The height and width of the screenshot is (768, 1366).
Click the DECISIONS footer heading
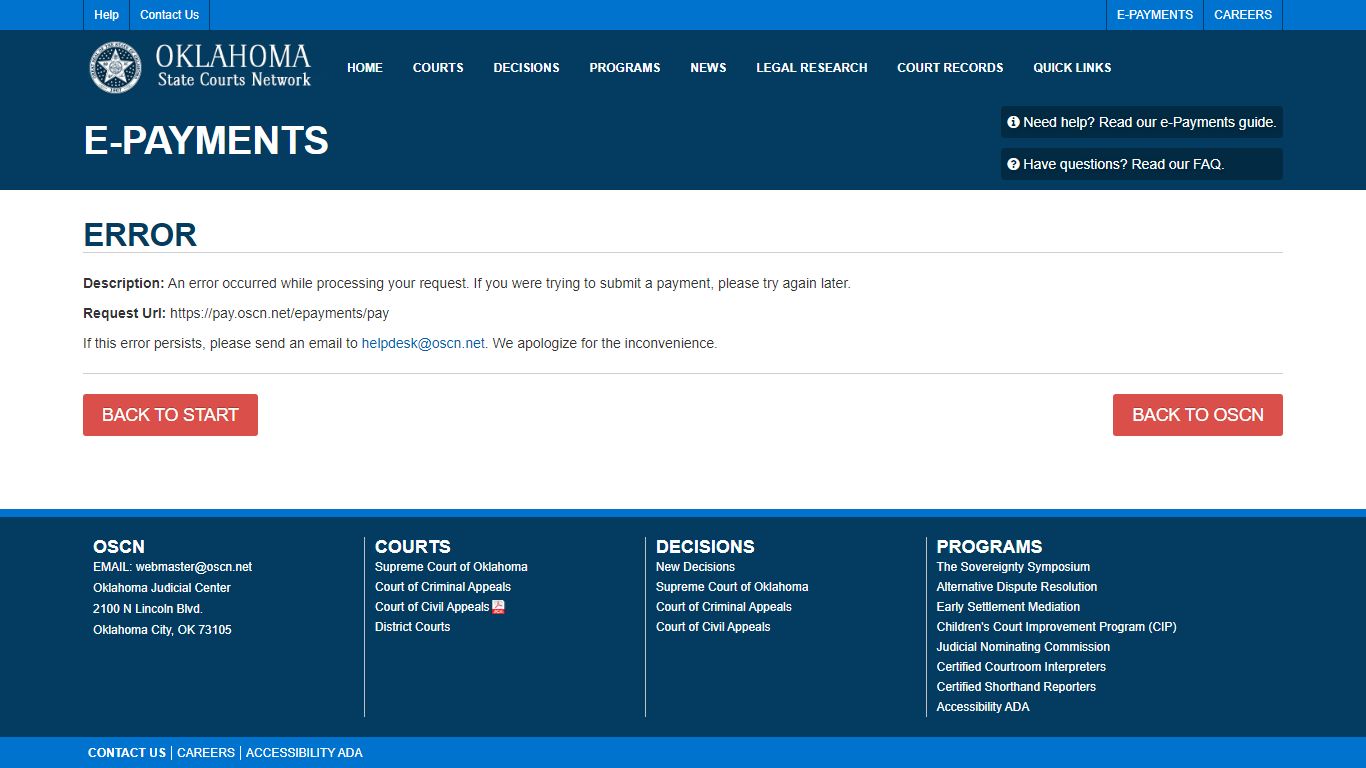[705, 546]
